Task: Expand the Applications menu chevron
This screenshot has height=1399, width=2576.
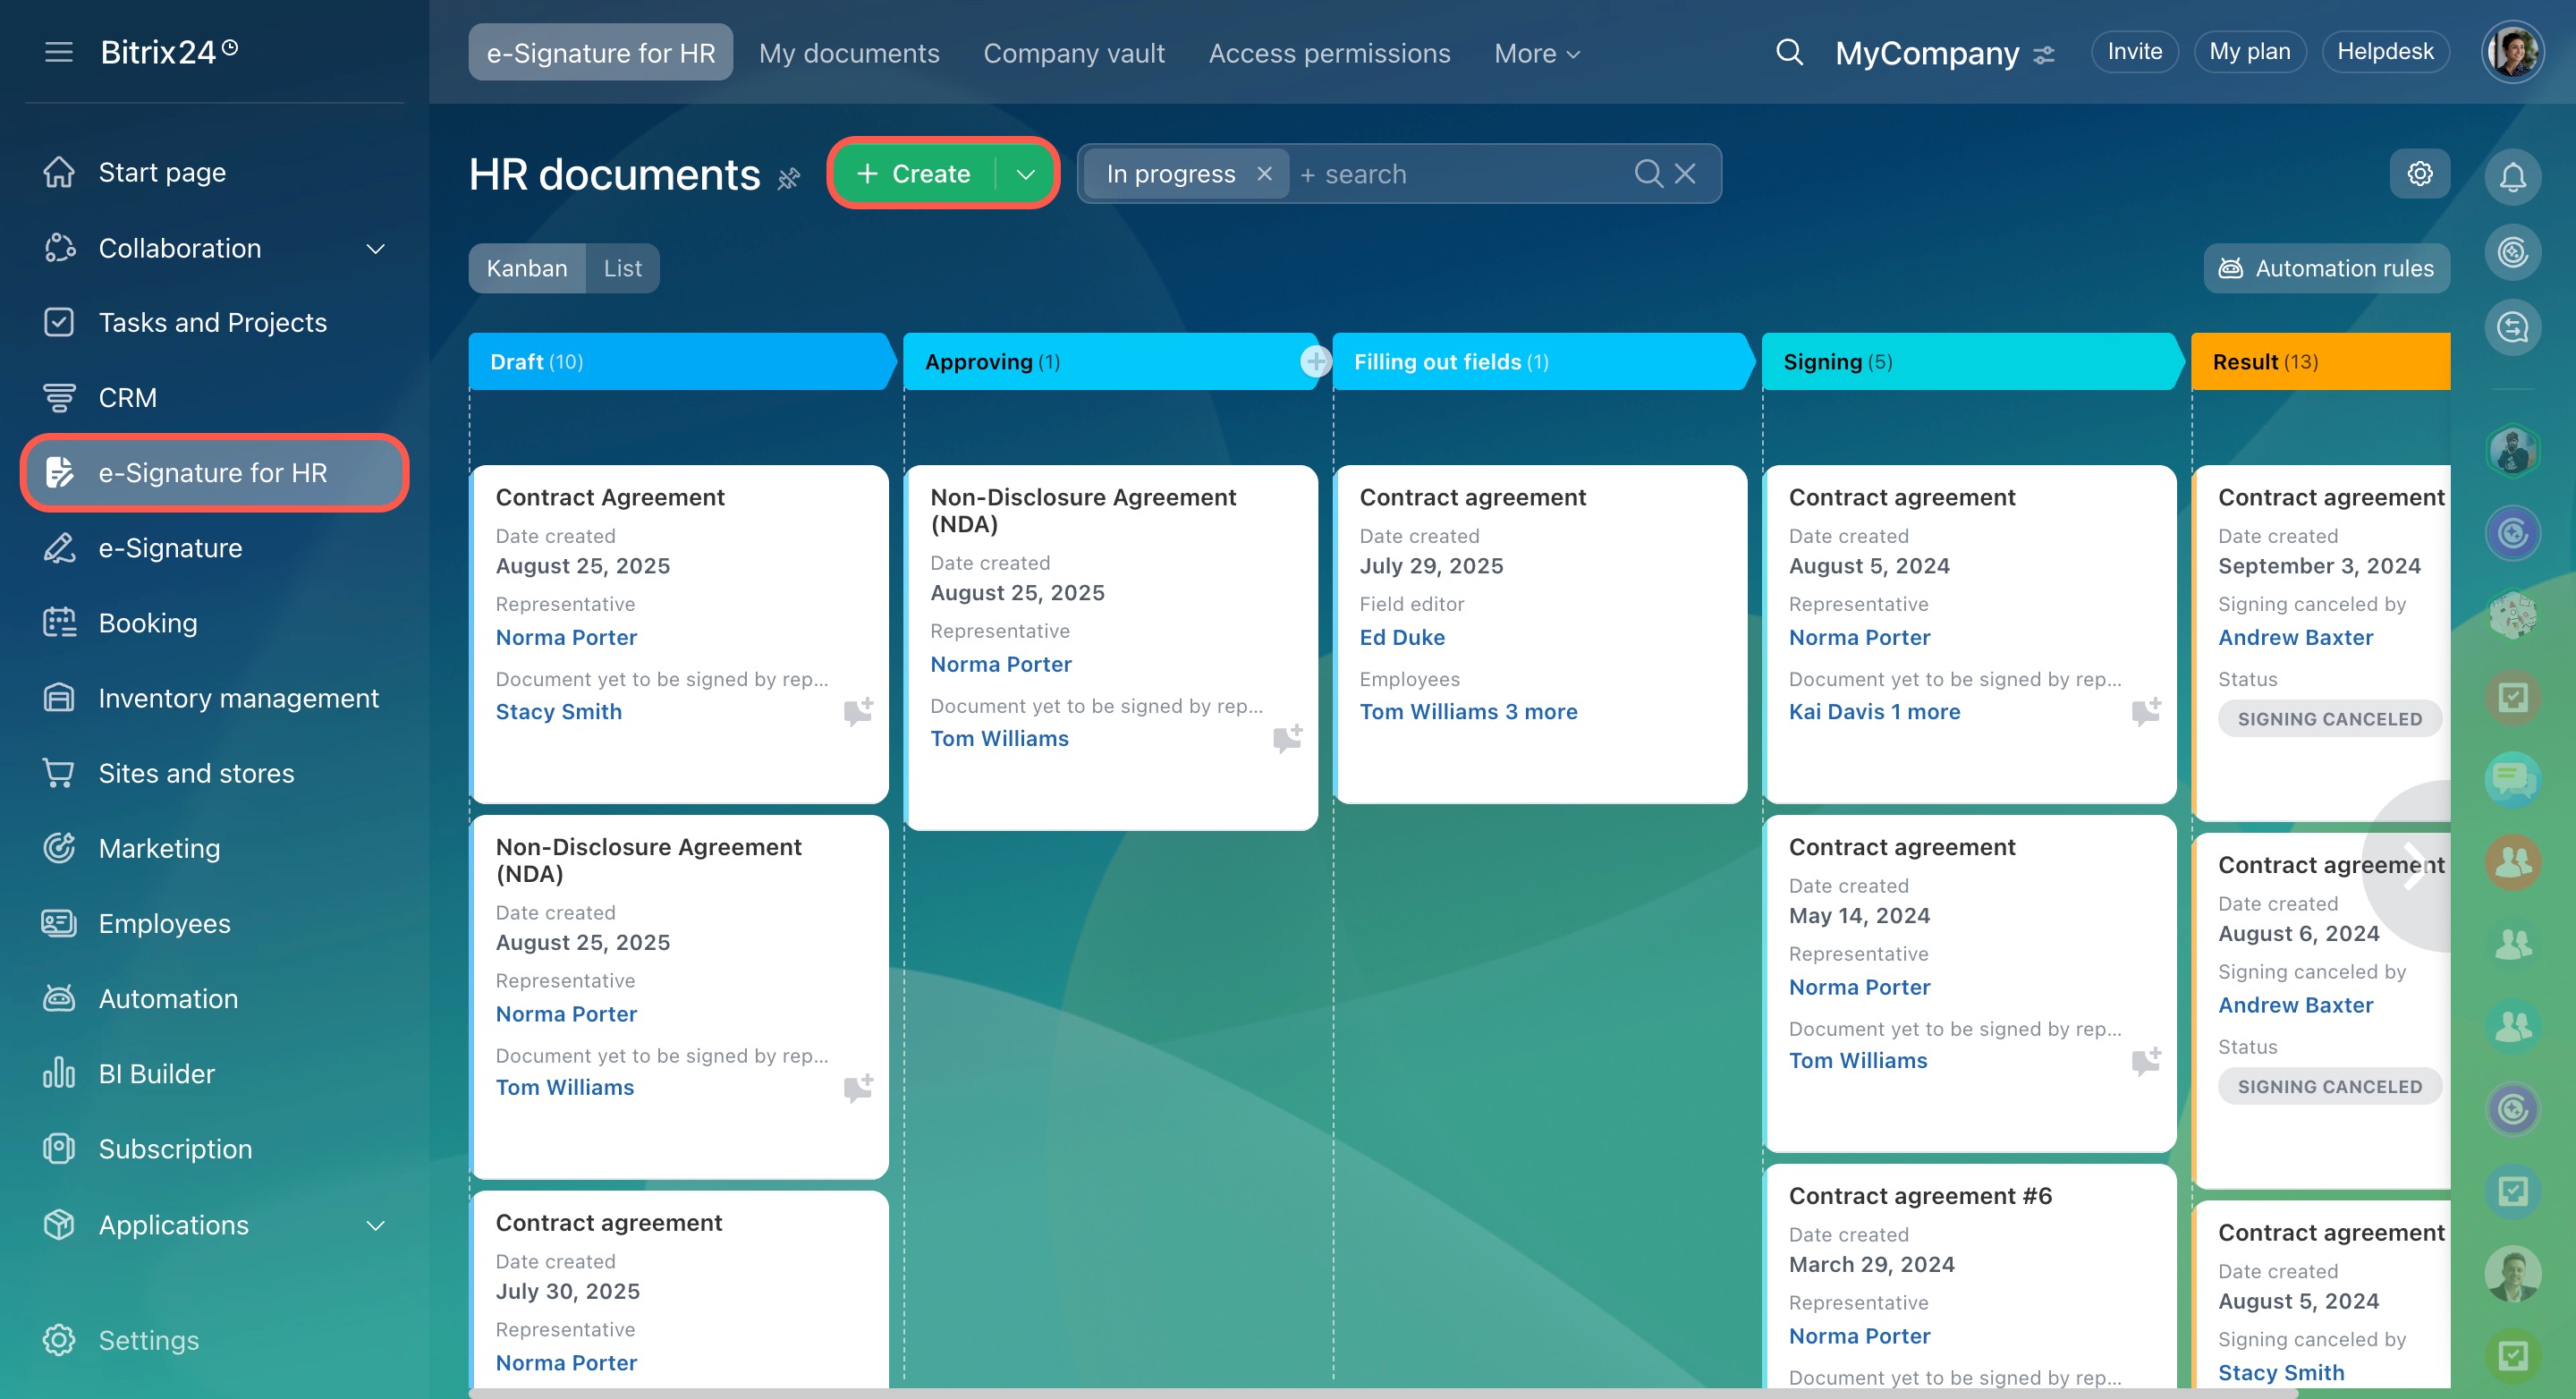Action: click(376, 1225)
